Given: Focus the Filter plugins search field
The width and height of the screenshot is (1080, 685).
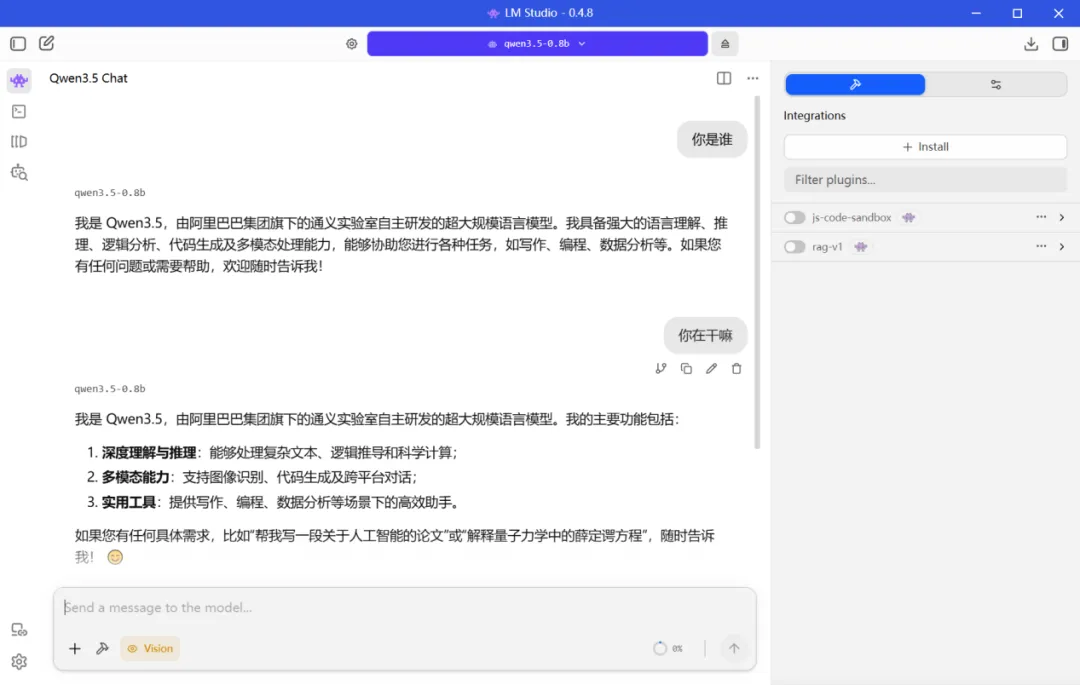Looking at the screenshot, I should point(925,180).
